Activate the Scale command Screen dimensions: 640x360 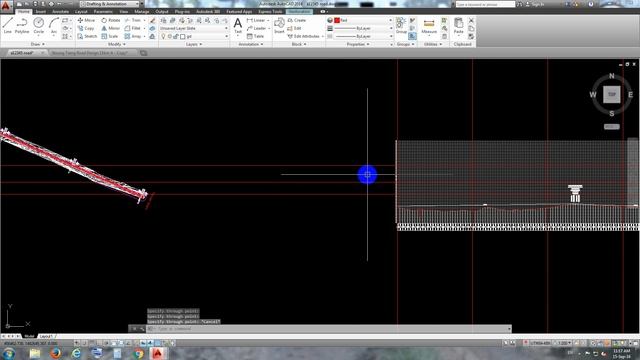click(110, 36)
